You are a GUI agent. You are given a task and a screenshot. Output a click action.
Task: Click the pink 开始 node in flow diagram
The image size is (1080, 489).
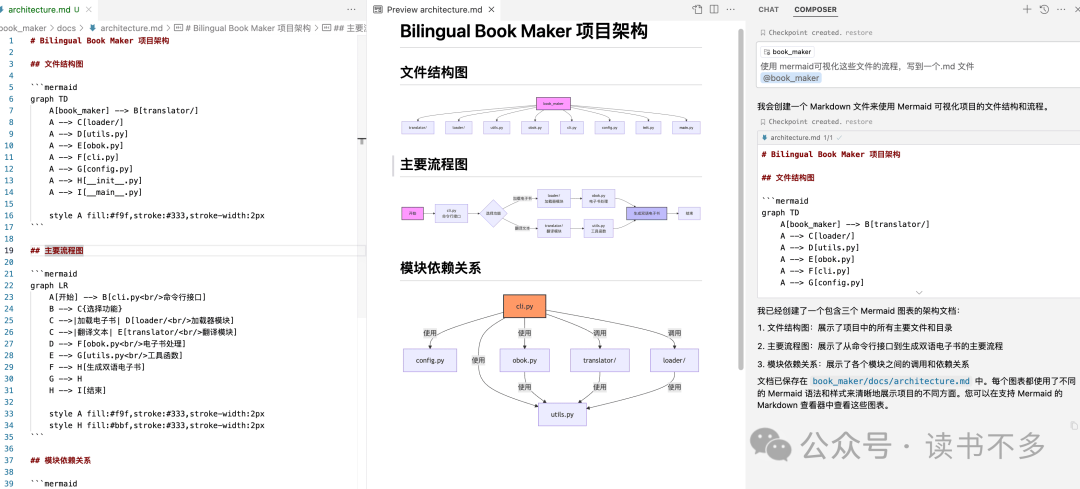click(412, 214)
